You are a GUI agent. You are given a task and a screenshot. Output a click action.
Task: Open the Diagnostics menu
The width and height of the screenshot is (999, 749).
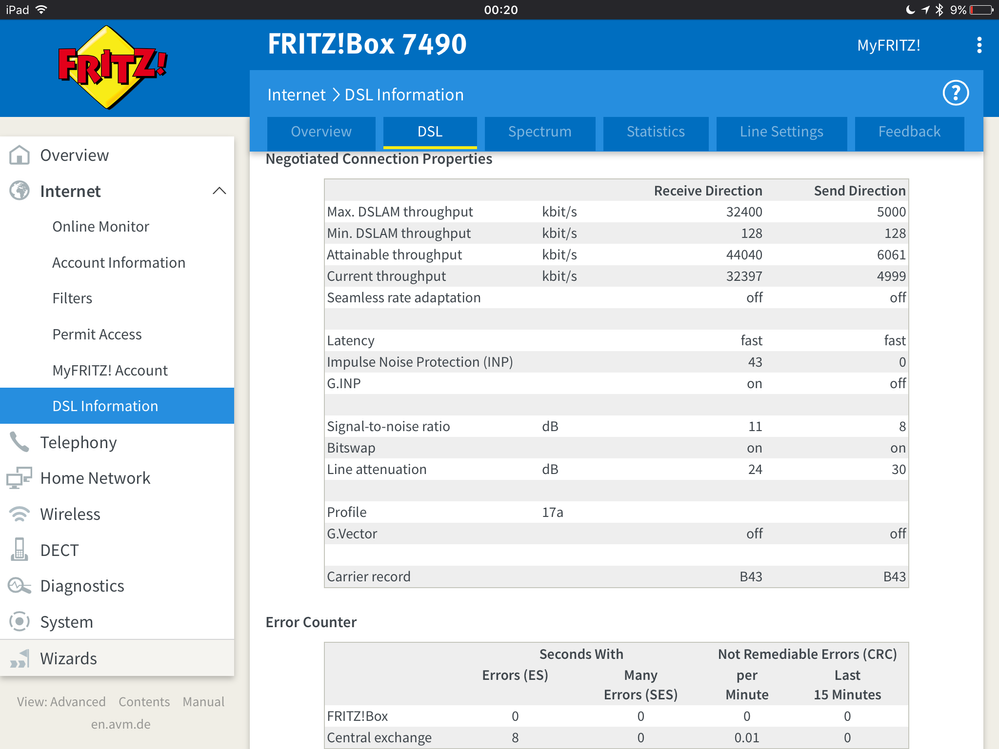click(x=82, y=585)
